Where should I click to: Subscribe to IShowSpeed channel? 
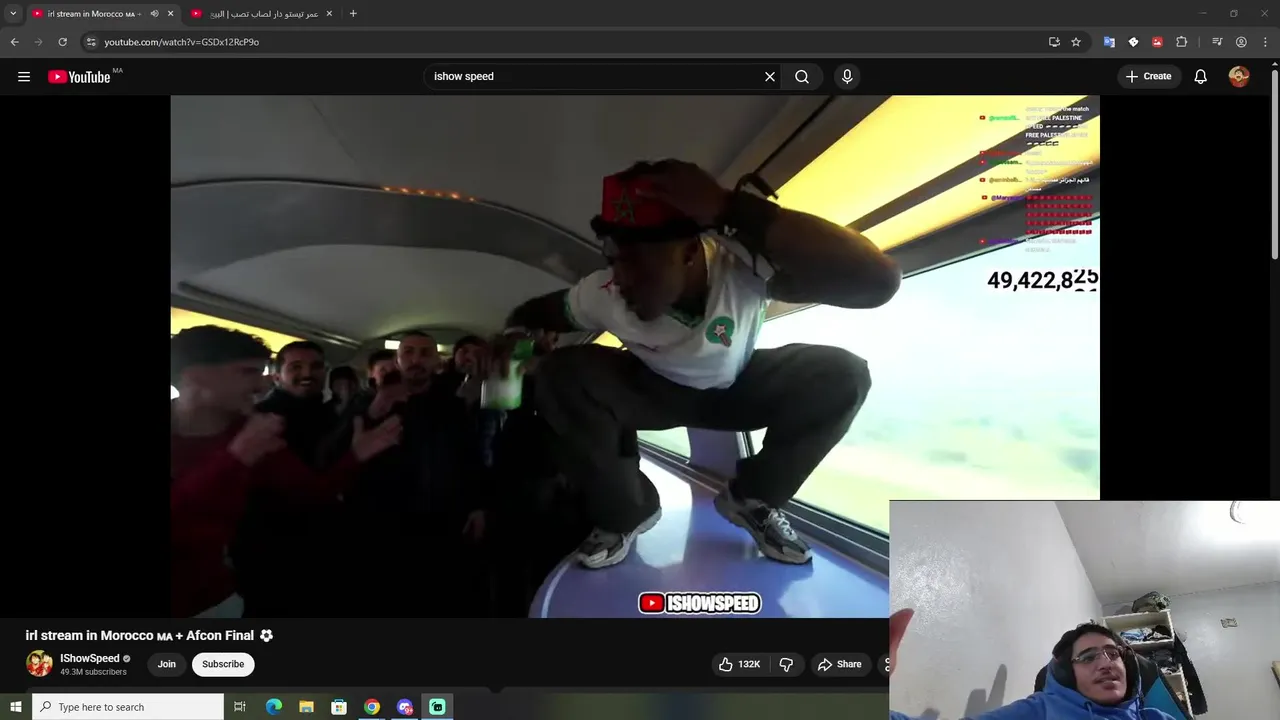(x=223, y=664)
